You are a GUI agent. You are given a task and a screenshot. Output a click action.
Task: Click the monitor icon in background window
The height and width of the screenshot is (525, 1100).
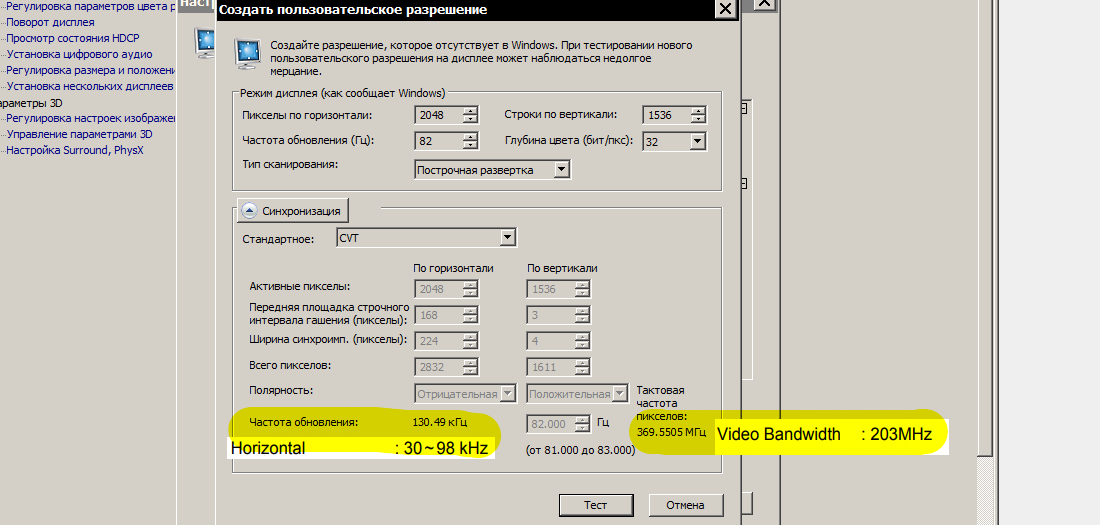[205, 42]
